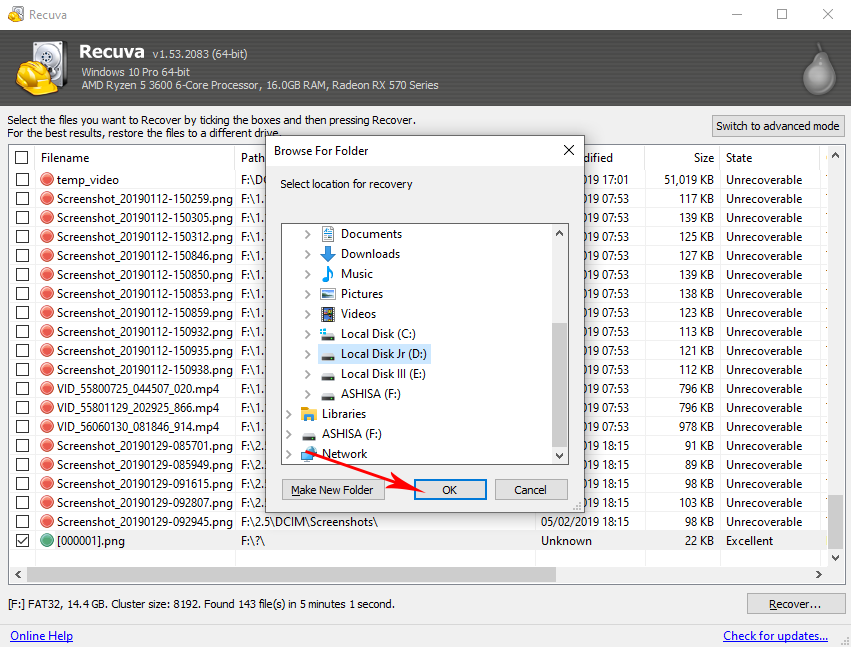The height and width of the screenshot is (647, 851).
Task: Click the Pictures folder icon
Action: [x=328, y=294]
